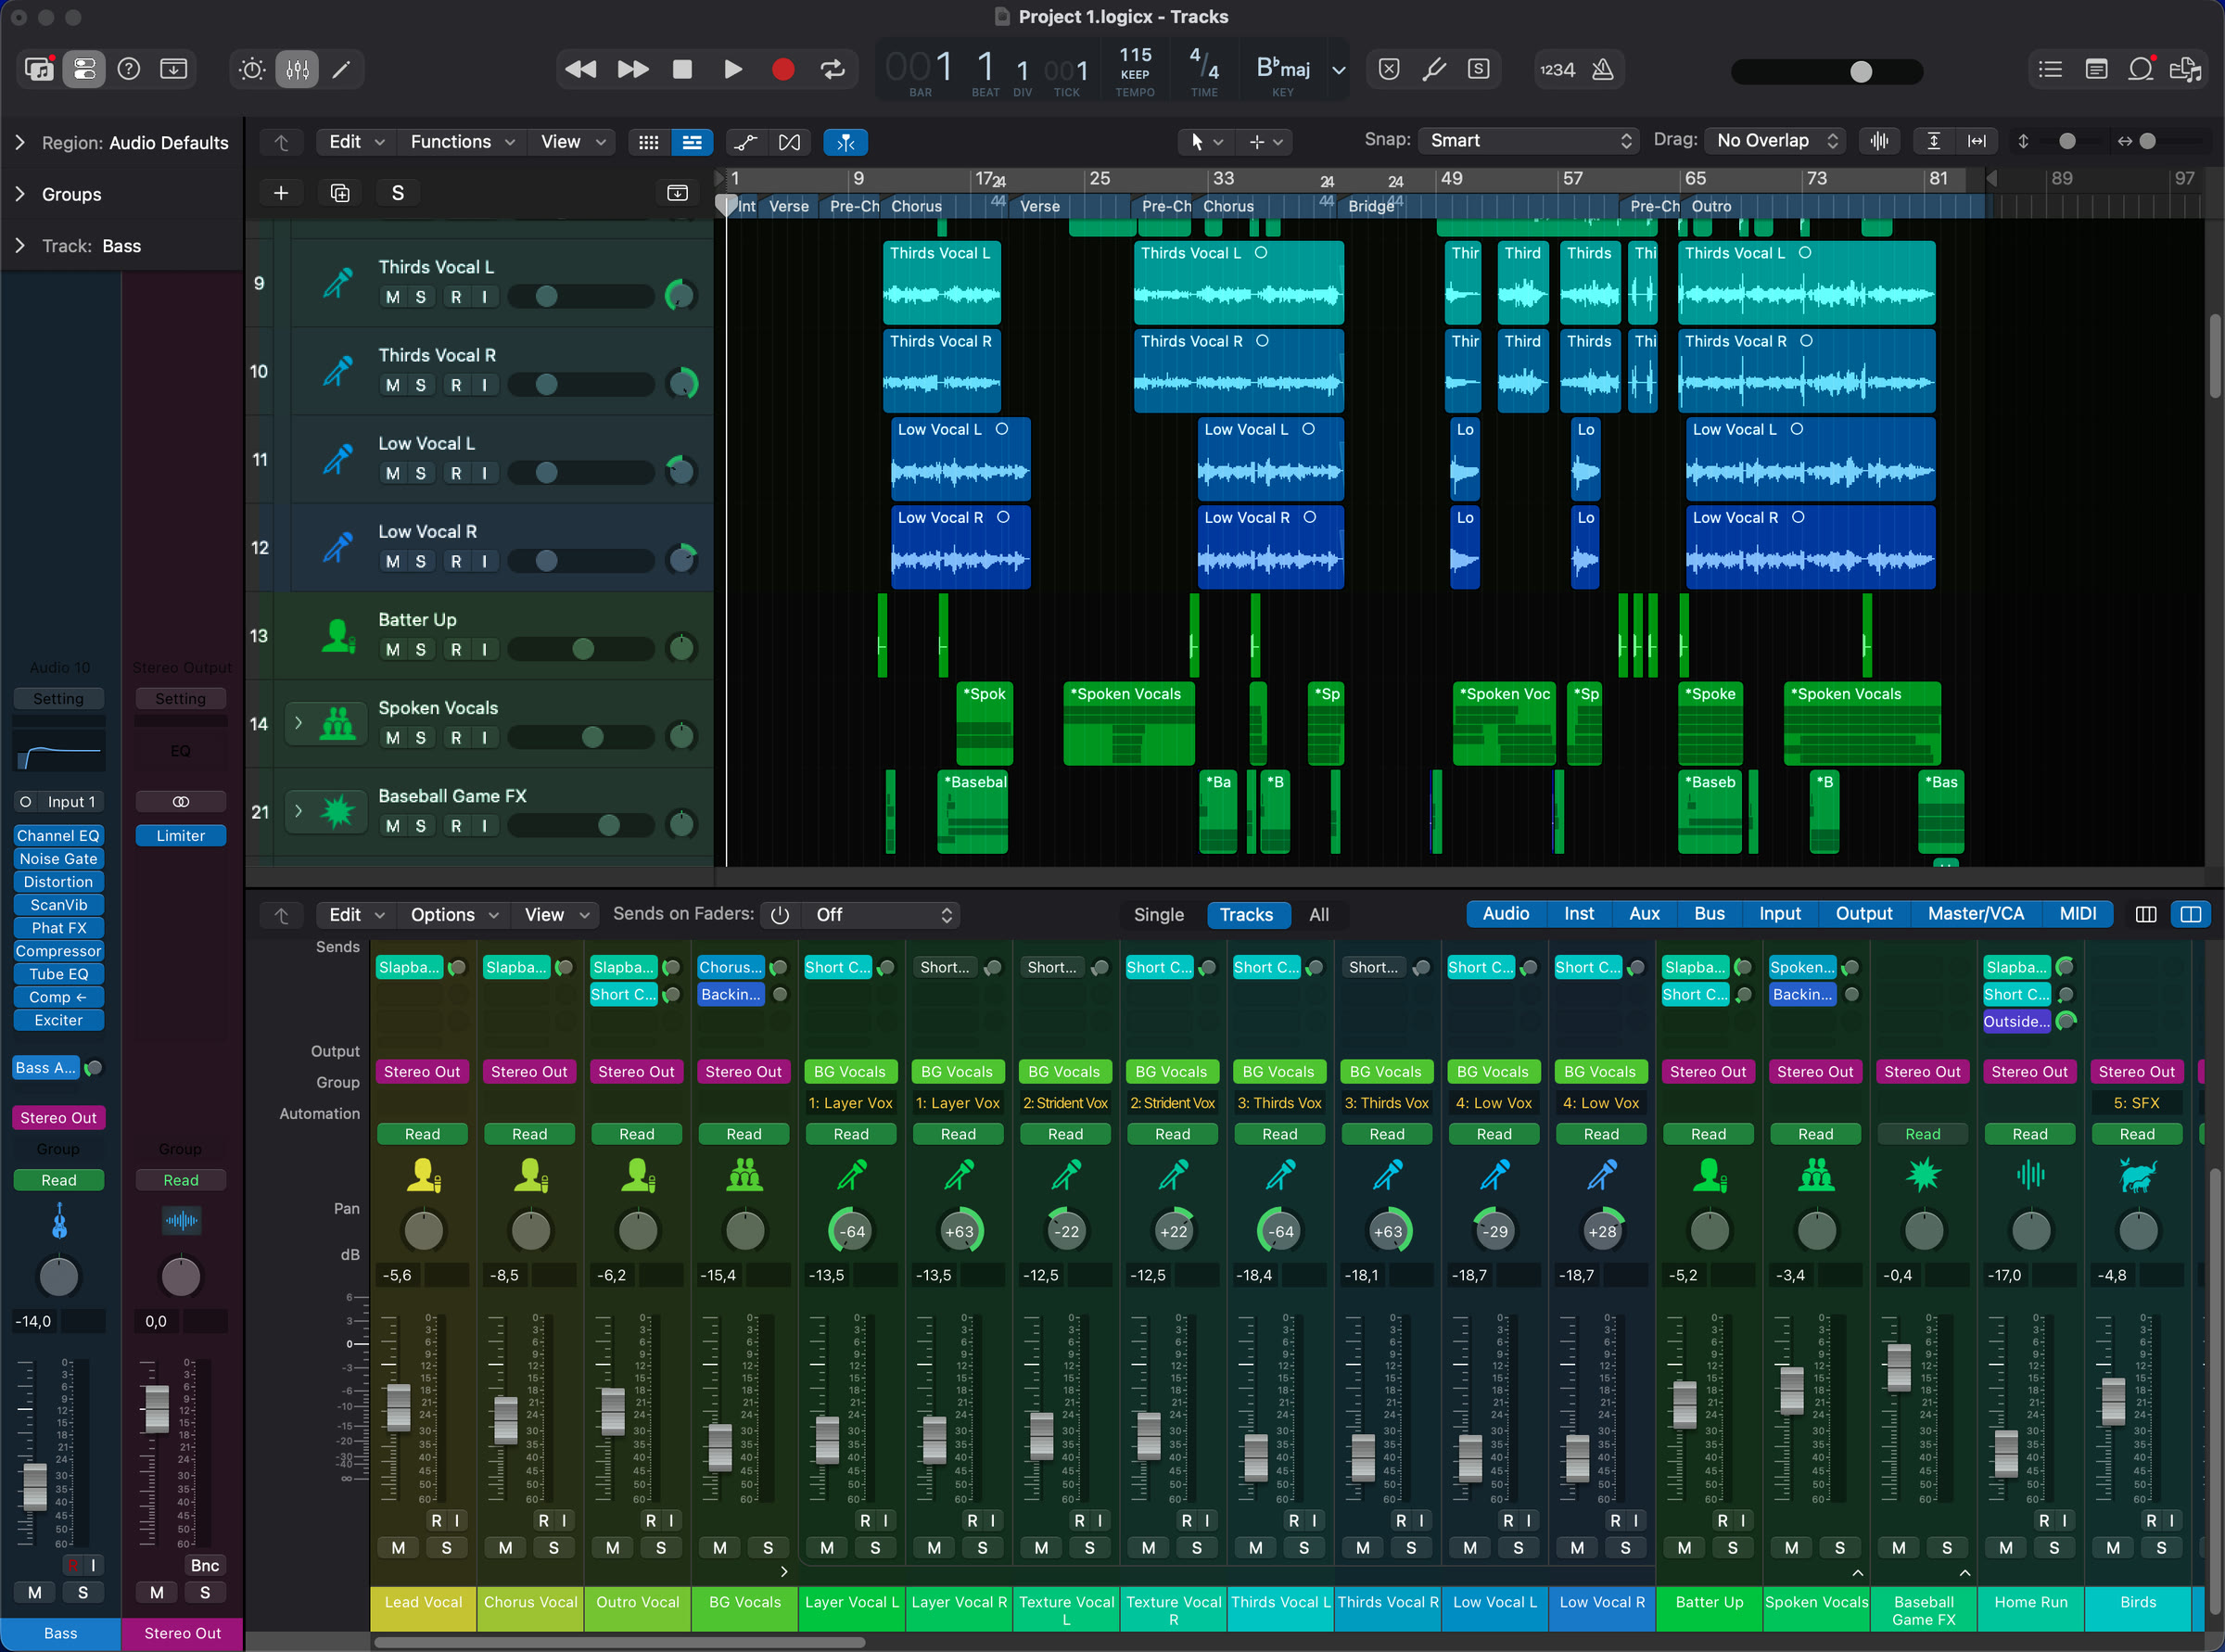Select the Low Vocal L region in Outro
The height and width of the screenshot is (1652, 2225).
(1810, 459)
